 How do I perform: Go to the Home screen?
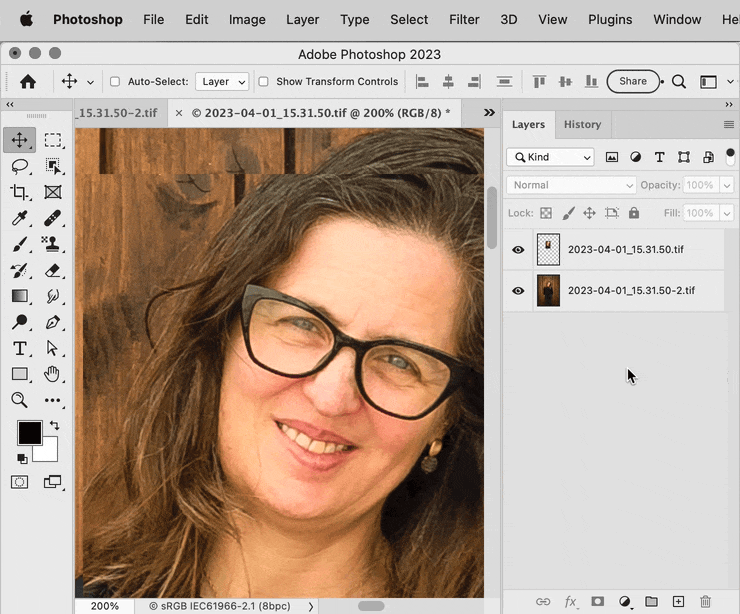coord(28,82)
